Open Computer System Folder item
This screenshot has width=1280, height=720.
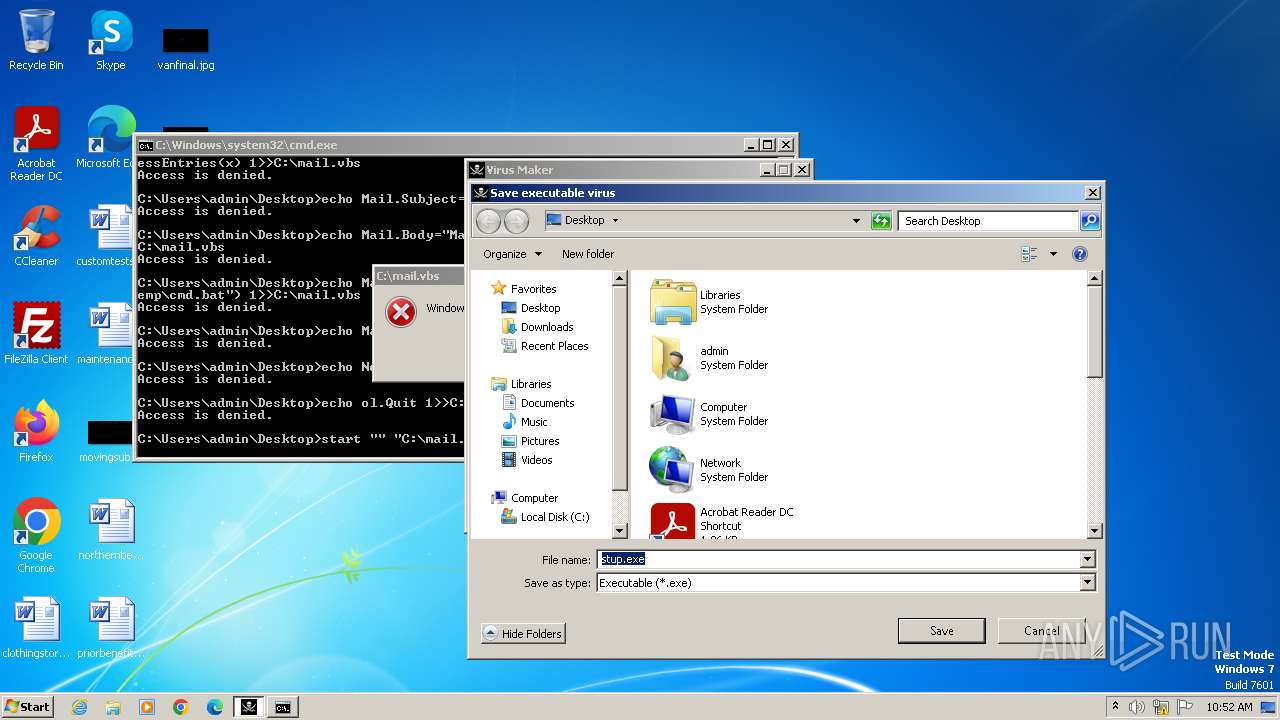pos(709,414)
